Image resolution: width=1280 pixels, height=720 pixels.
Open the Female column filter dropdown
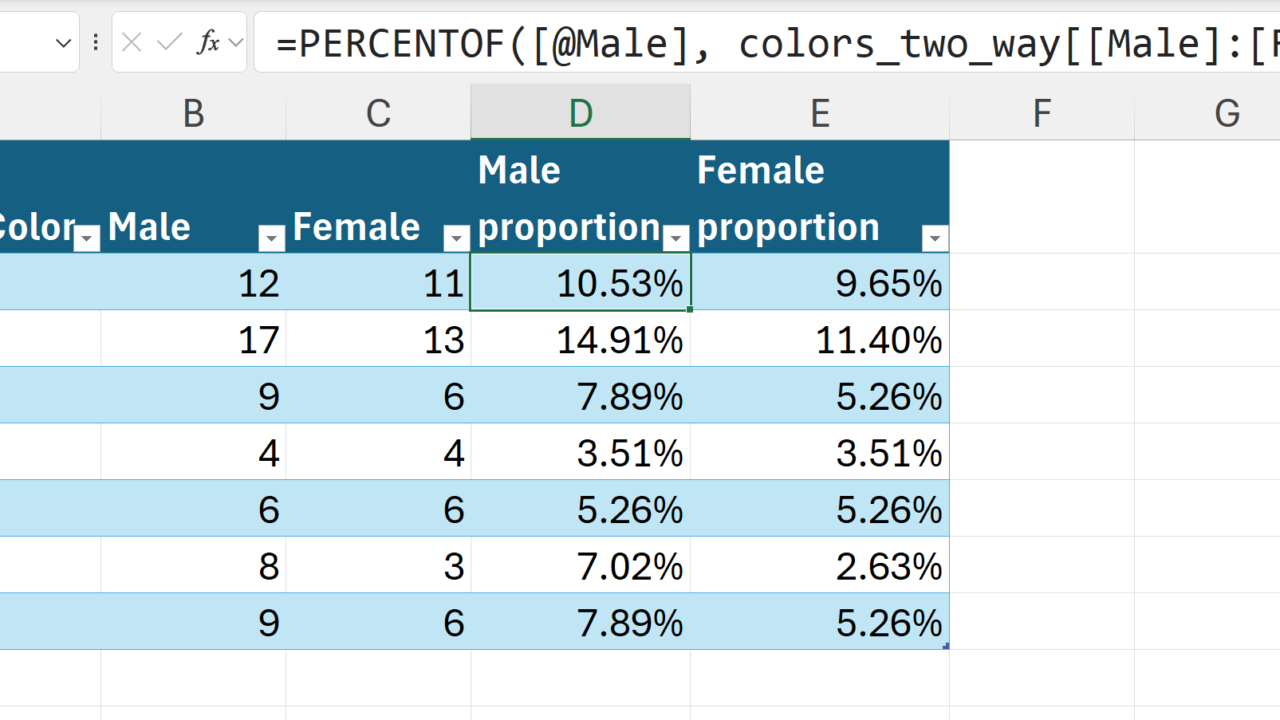[456, 238]
